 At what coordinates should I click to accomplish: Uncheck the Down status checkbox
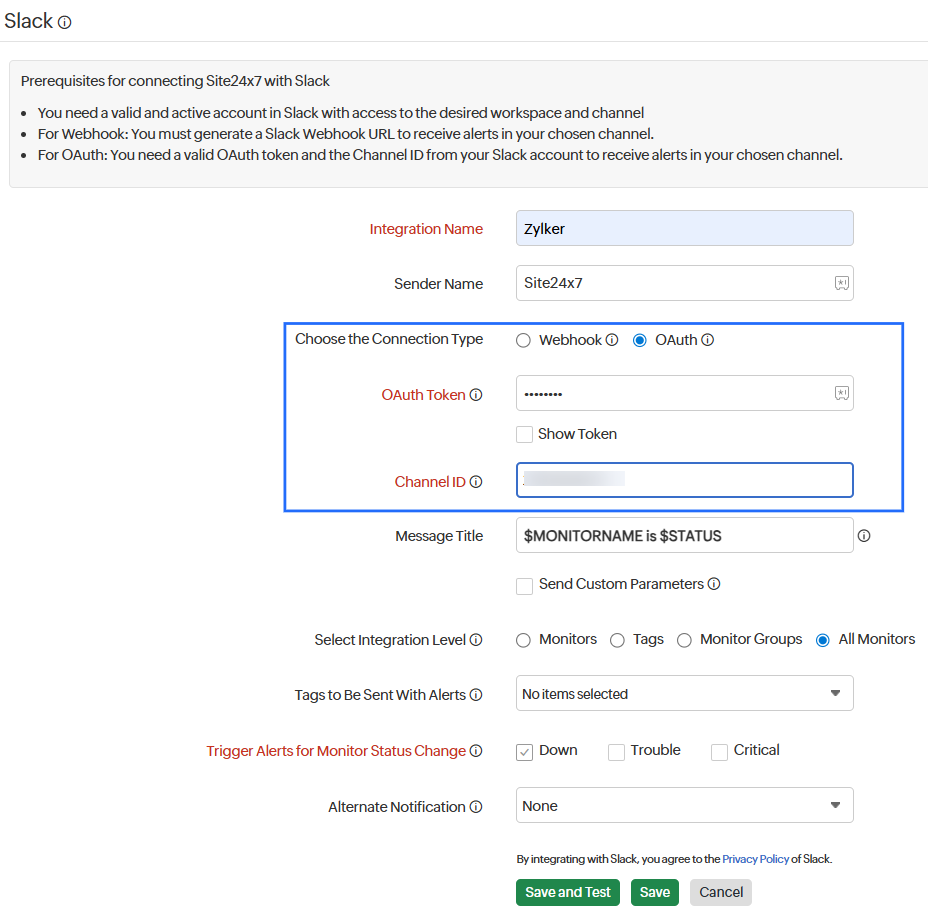524,751
